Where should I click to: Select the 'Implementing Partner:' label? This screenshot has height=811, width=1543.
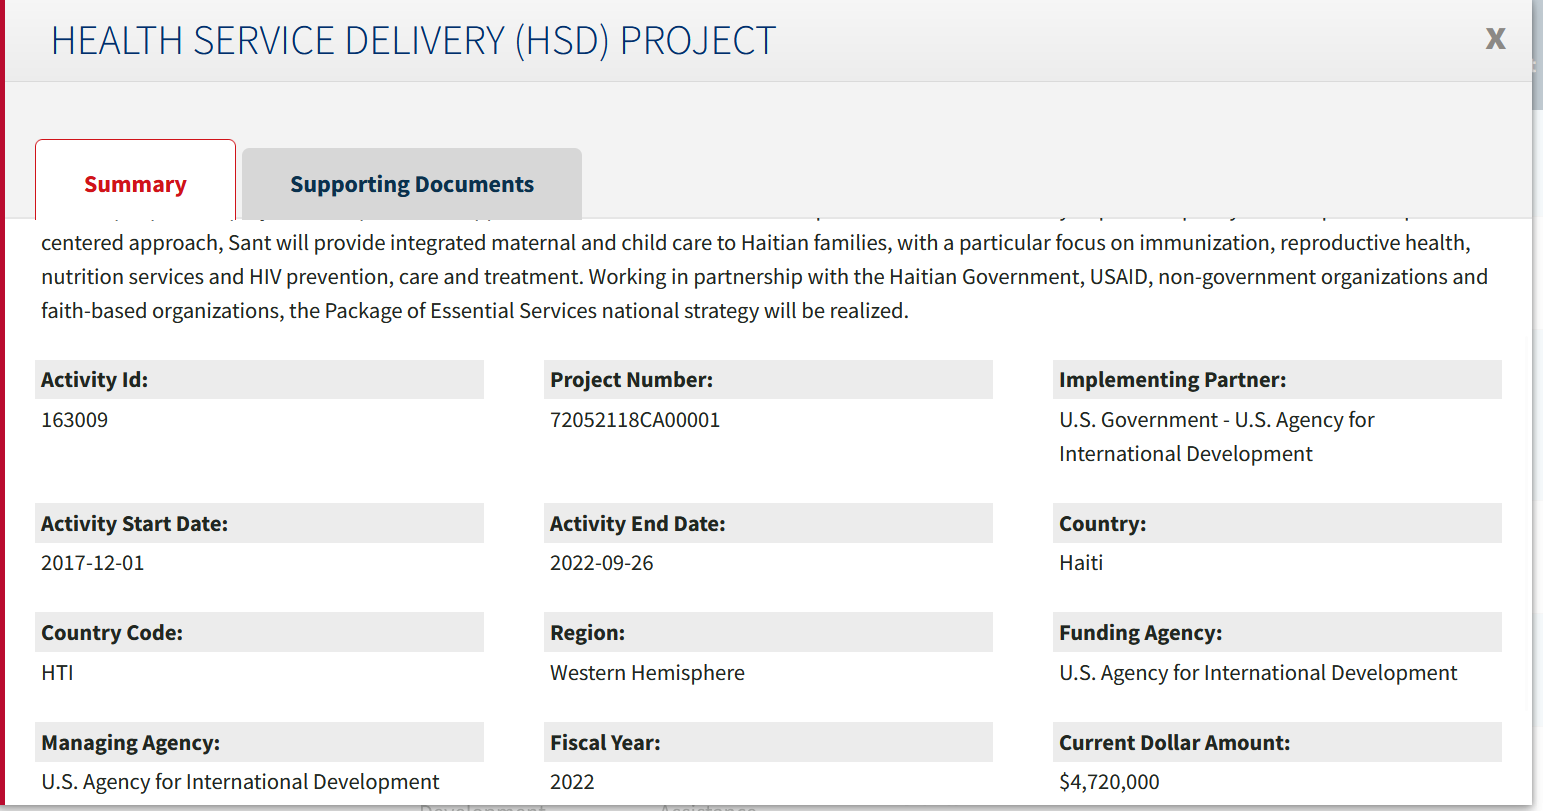tap(1172, 380)
